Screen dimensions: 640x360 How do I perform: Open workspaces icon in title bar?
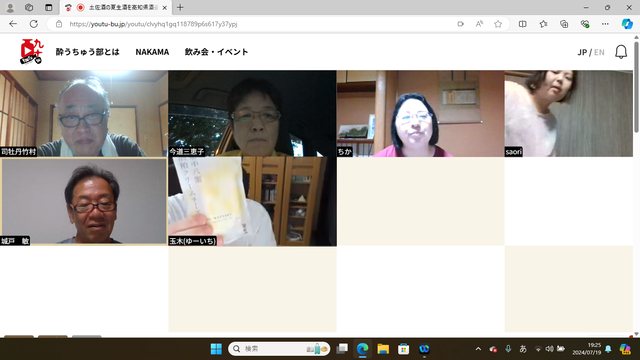pos(29,7)
